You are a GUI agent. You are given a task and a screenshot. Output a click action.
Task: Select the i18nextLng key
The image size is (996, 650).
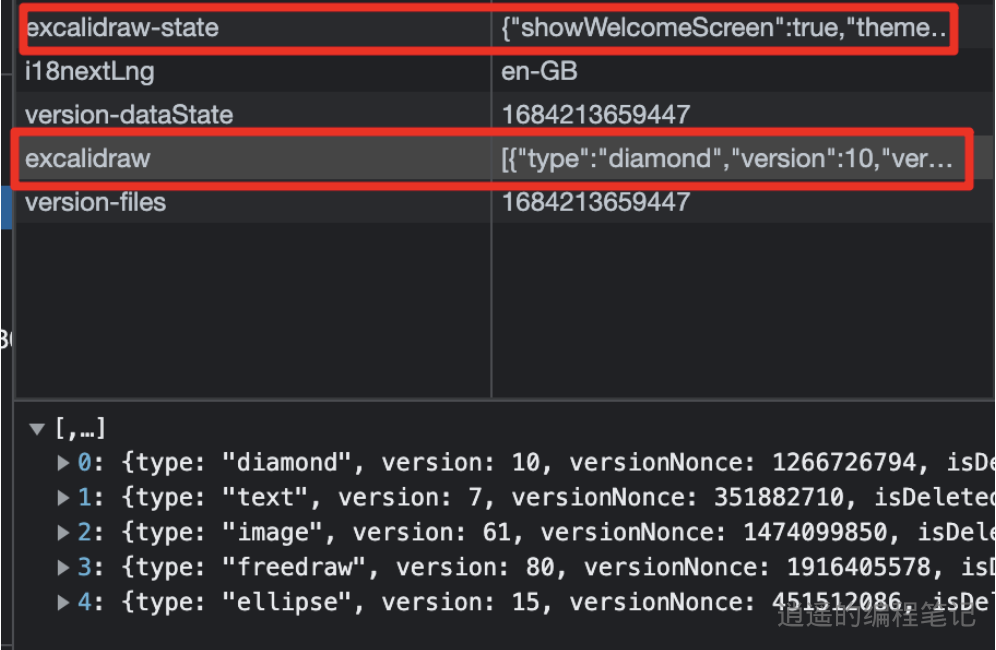tap(90, 71)
